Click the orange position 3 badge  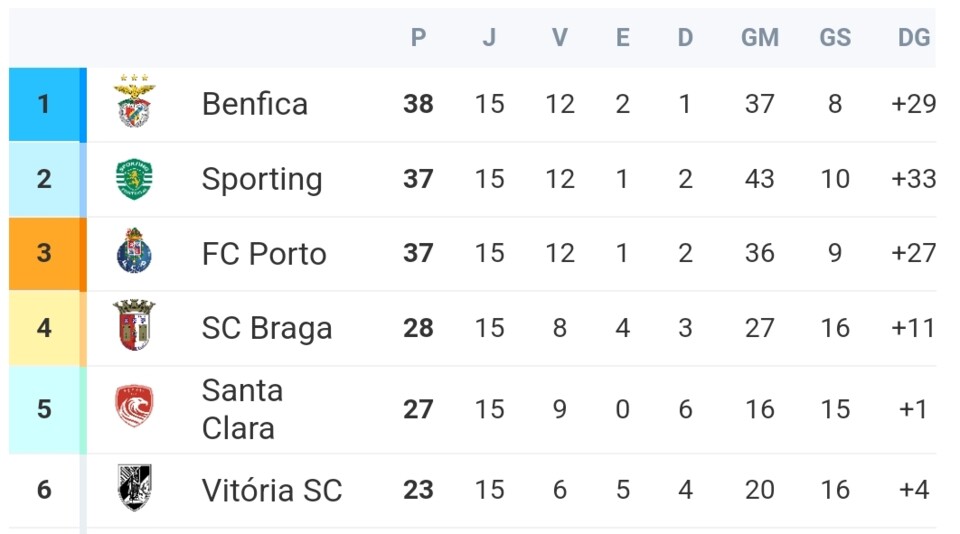pos(44,253)
